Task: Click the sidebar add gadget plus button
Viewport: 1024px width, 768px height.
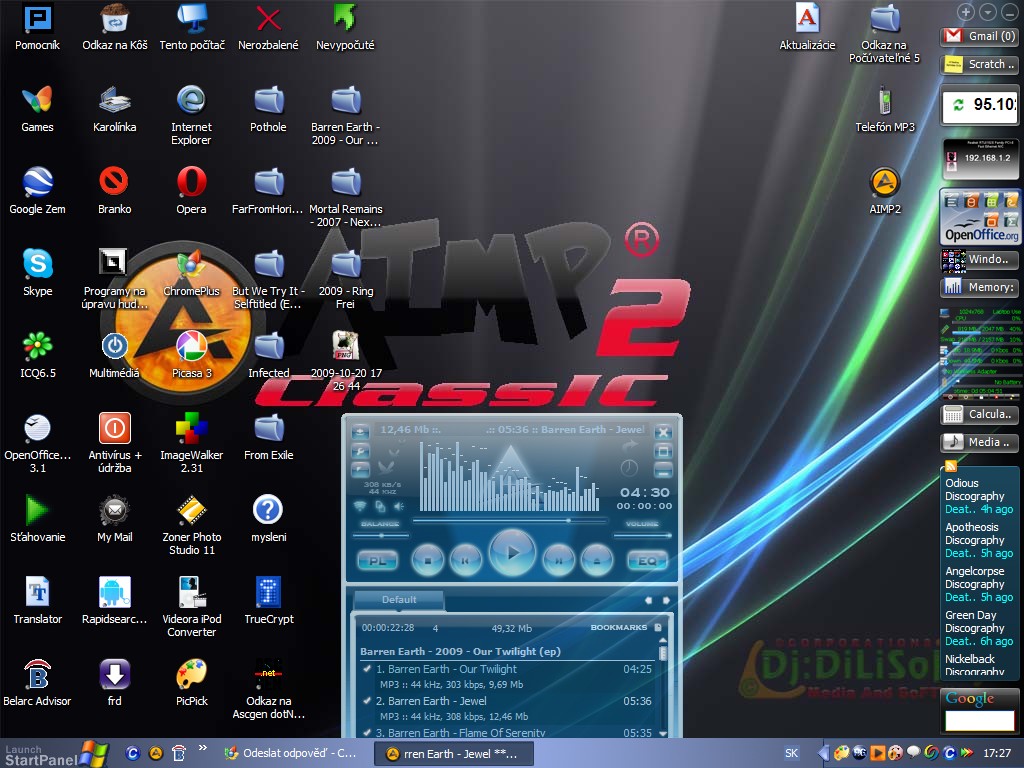Action: coord(965,12)
